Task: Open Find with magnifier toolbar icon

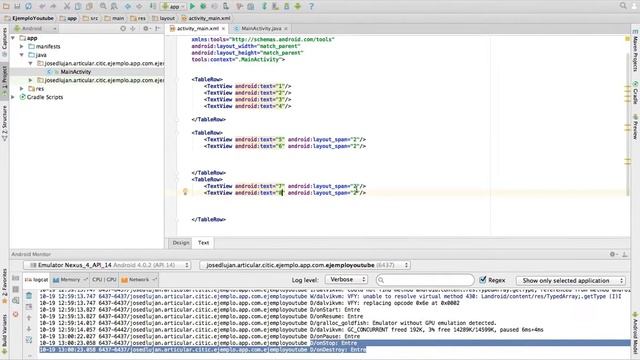Action: coord(103,6)
